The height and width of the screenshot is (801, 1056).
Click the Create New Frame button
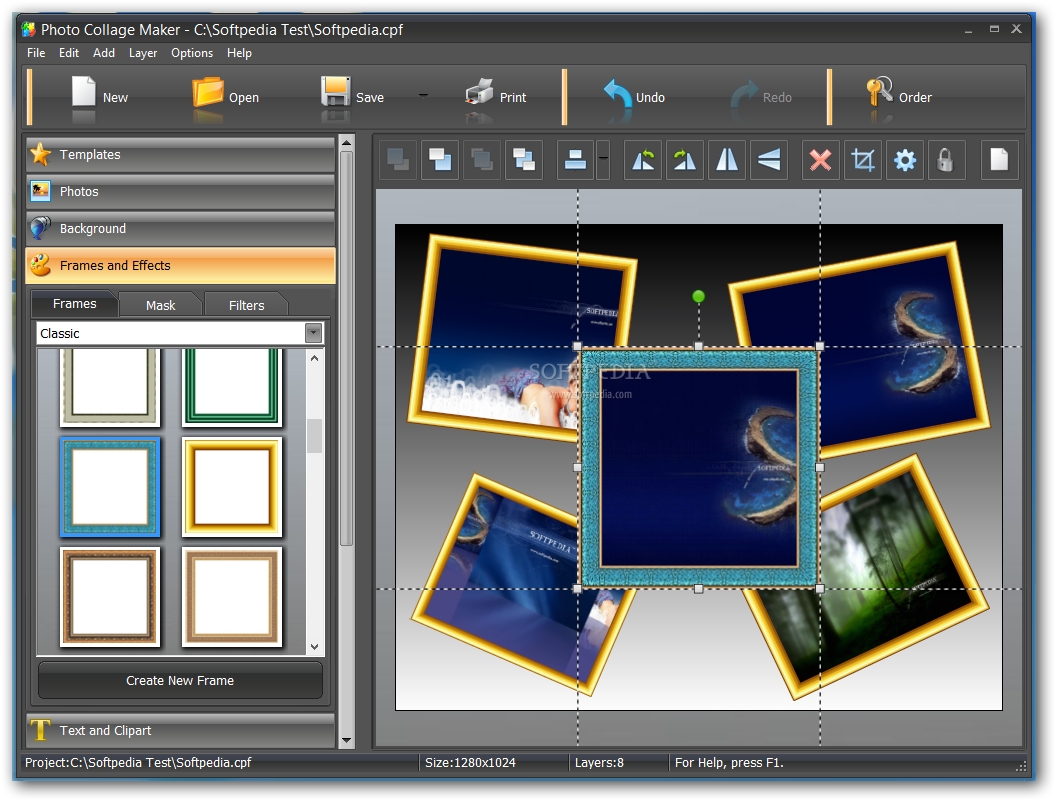(x=180, y=680)
